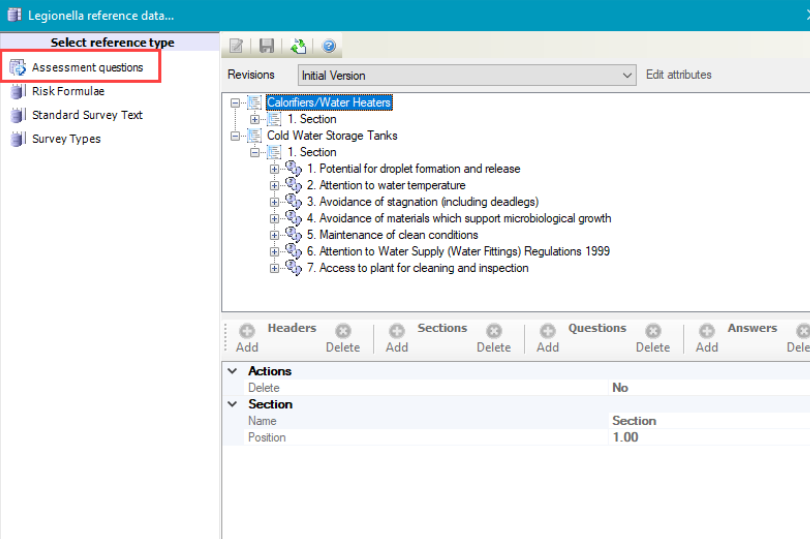
Task: Click Delete under Sections
Action: click(x=493, y=337)
